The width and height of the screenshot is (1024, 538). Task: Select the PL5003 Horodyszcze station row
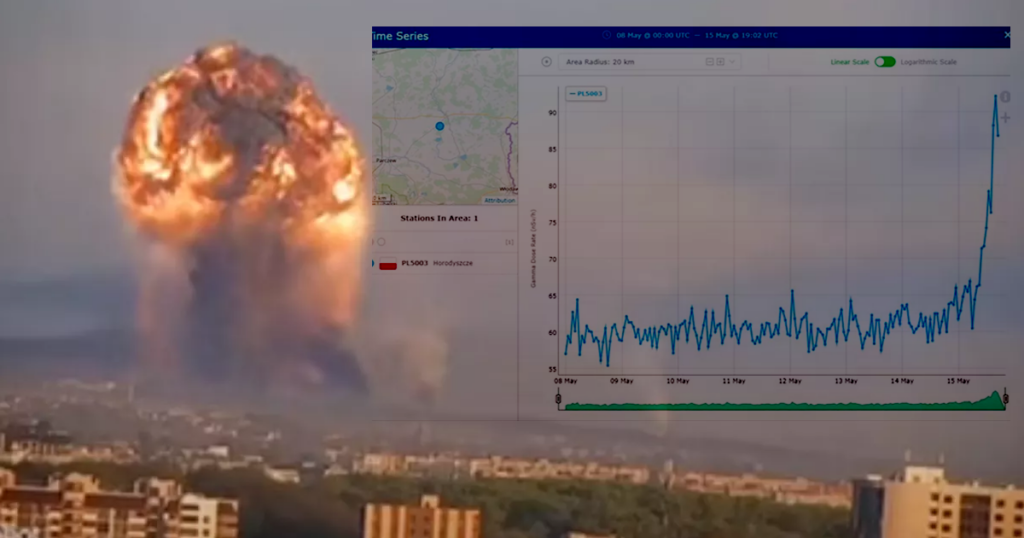(445, 263)
